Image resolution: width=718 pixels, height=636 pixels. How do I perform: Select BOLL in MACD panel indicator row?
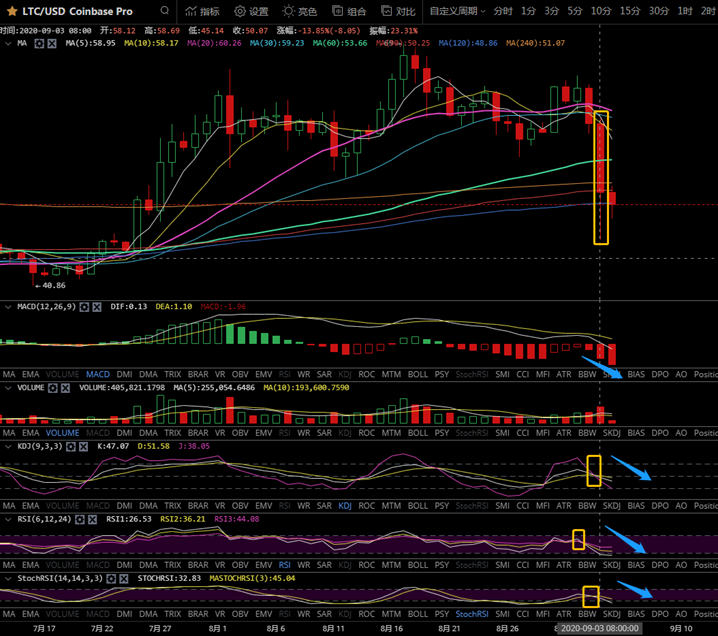(x=418, y=373)
